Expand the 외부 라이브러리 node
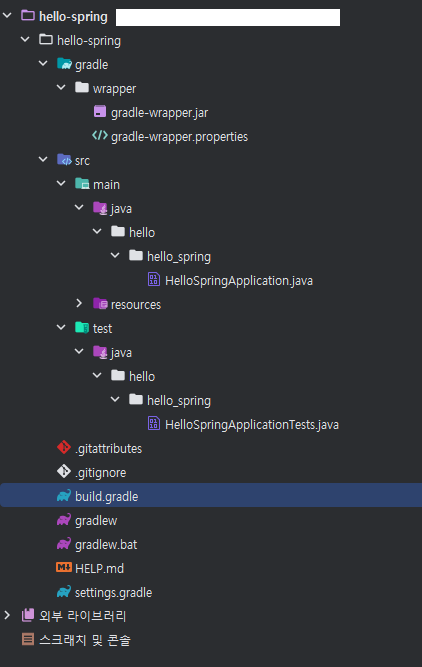The width and height of the screenshot is (422, 667). pos(7,615)
